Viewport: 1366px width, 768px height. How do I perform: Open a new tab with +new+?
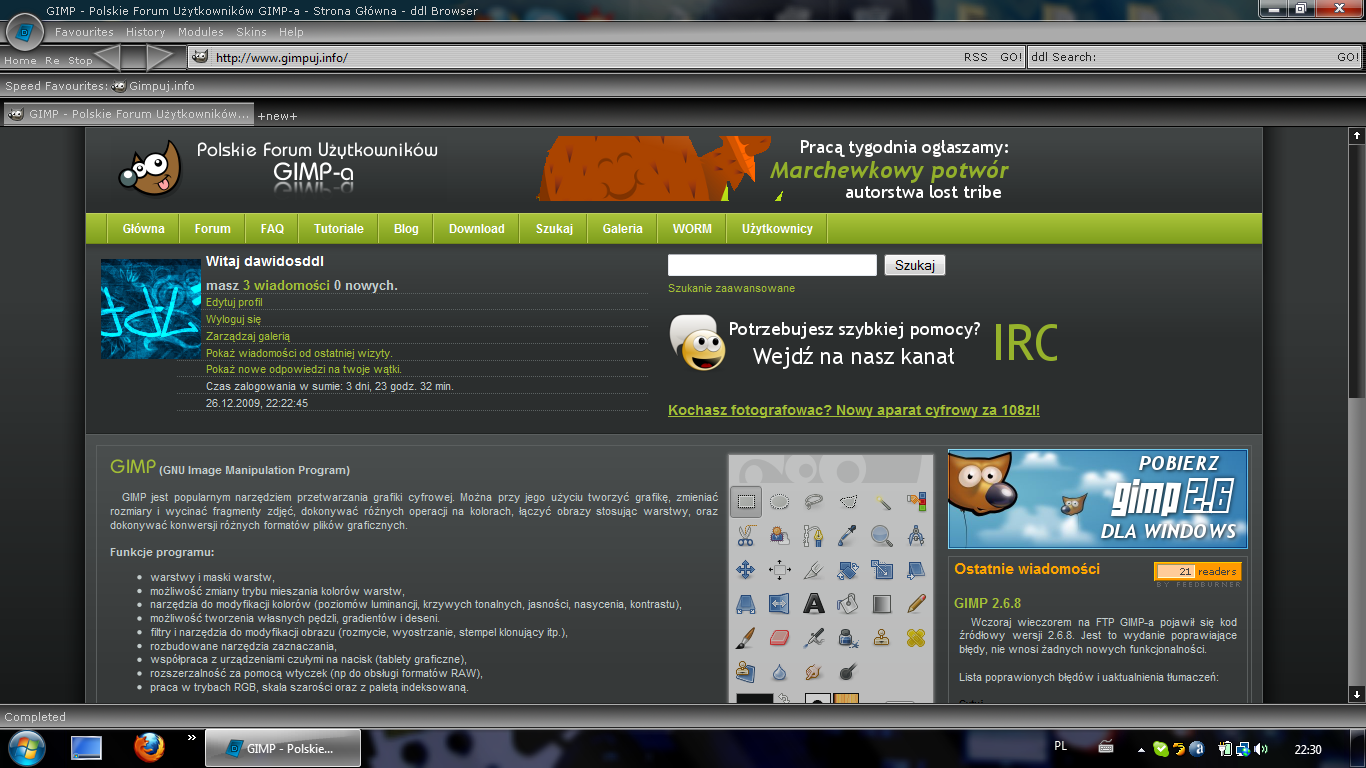coord(277,116)
